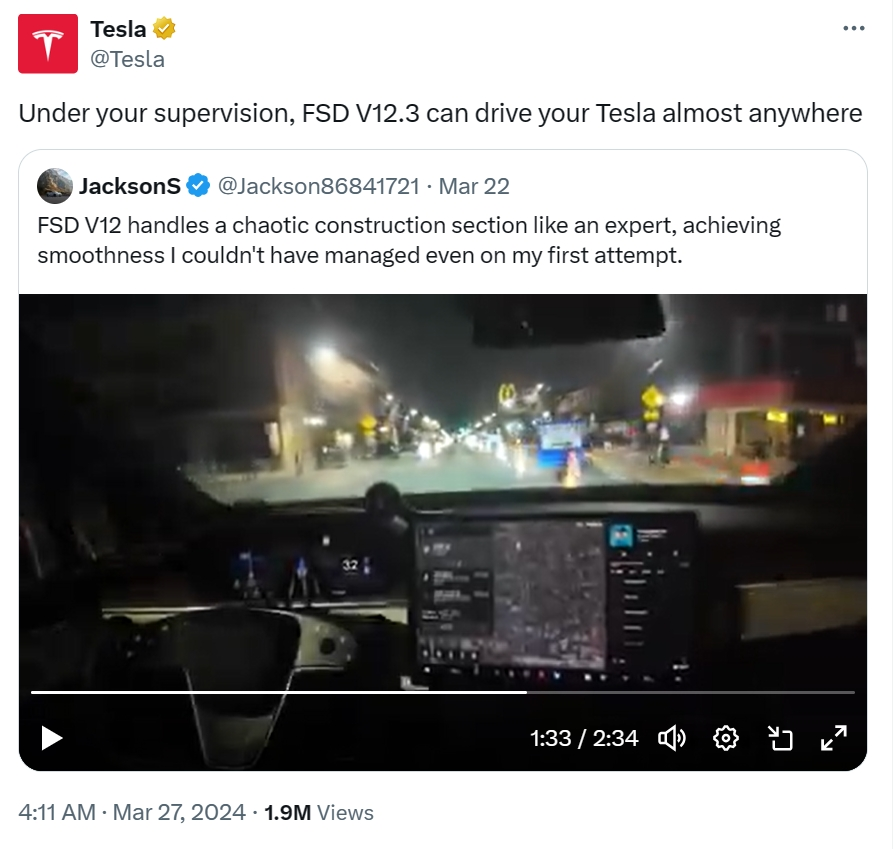
Task: Open the three-dot more options menu
Action: point(853,28)
